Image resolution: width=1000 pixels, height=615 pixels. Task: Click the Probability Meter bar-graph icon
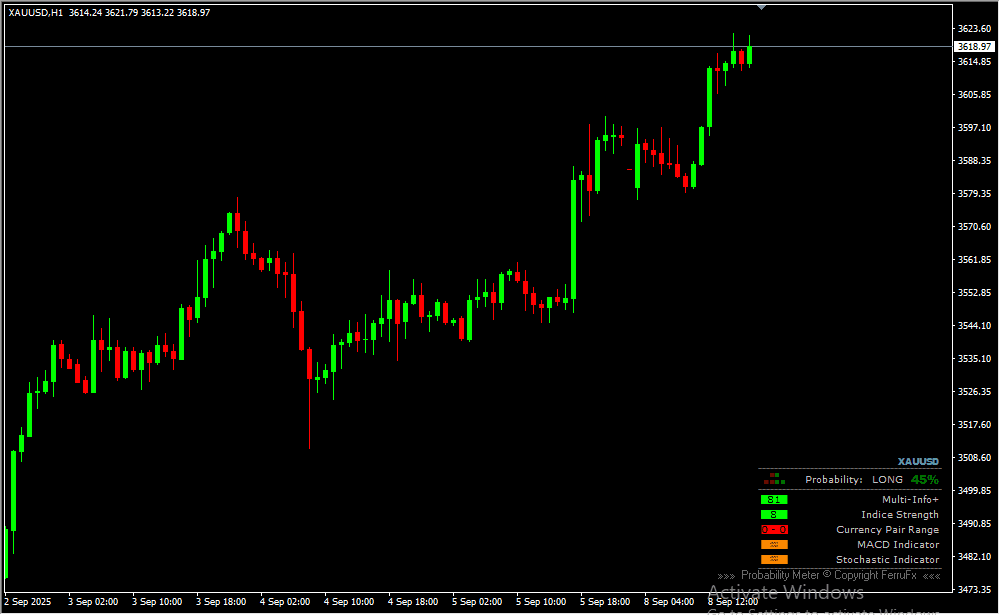(x=775, y=480)
